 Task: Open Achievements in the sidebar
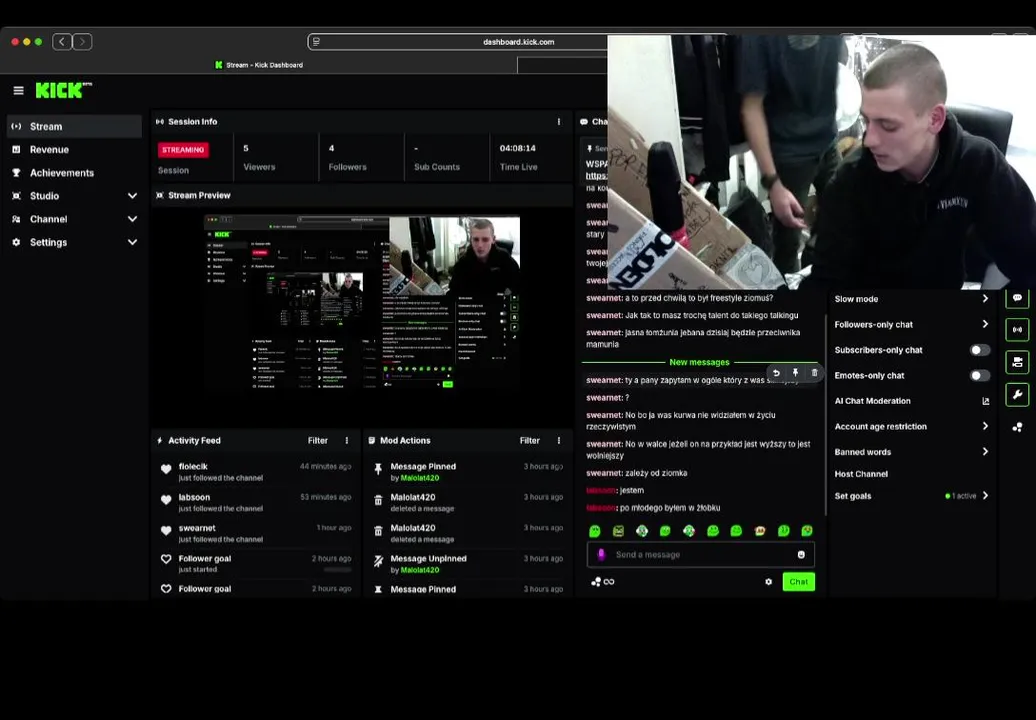point(74,173)
